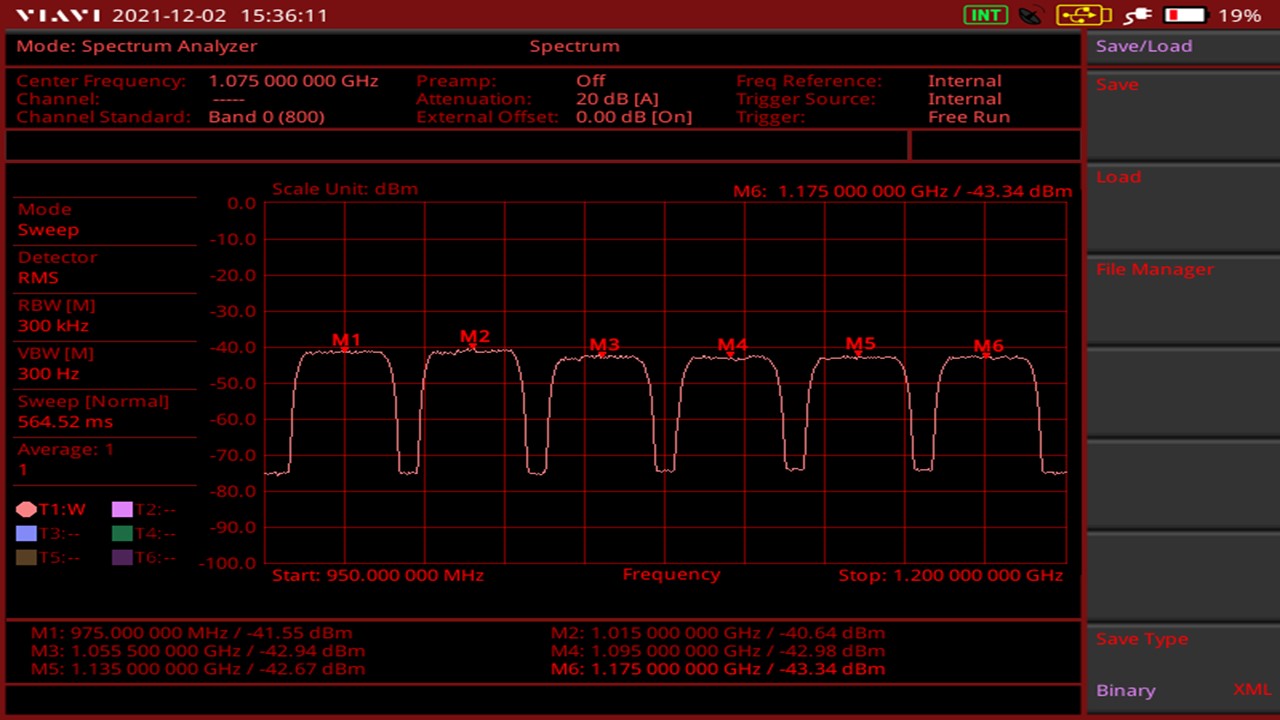Select the Save/Load menu header
The width and height of the screenshot is (1280, 720).
[x=1144, y=46]
